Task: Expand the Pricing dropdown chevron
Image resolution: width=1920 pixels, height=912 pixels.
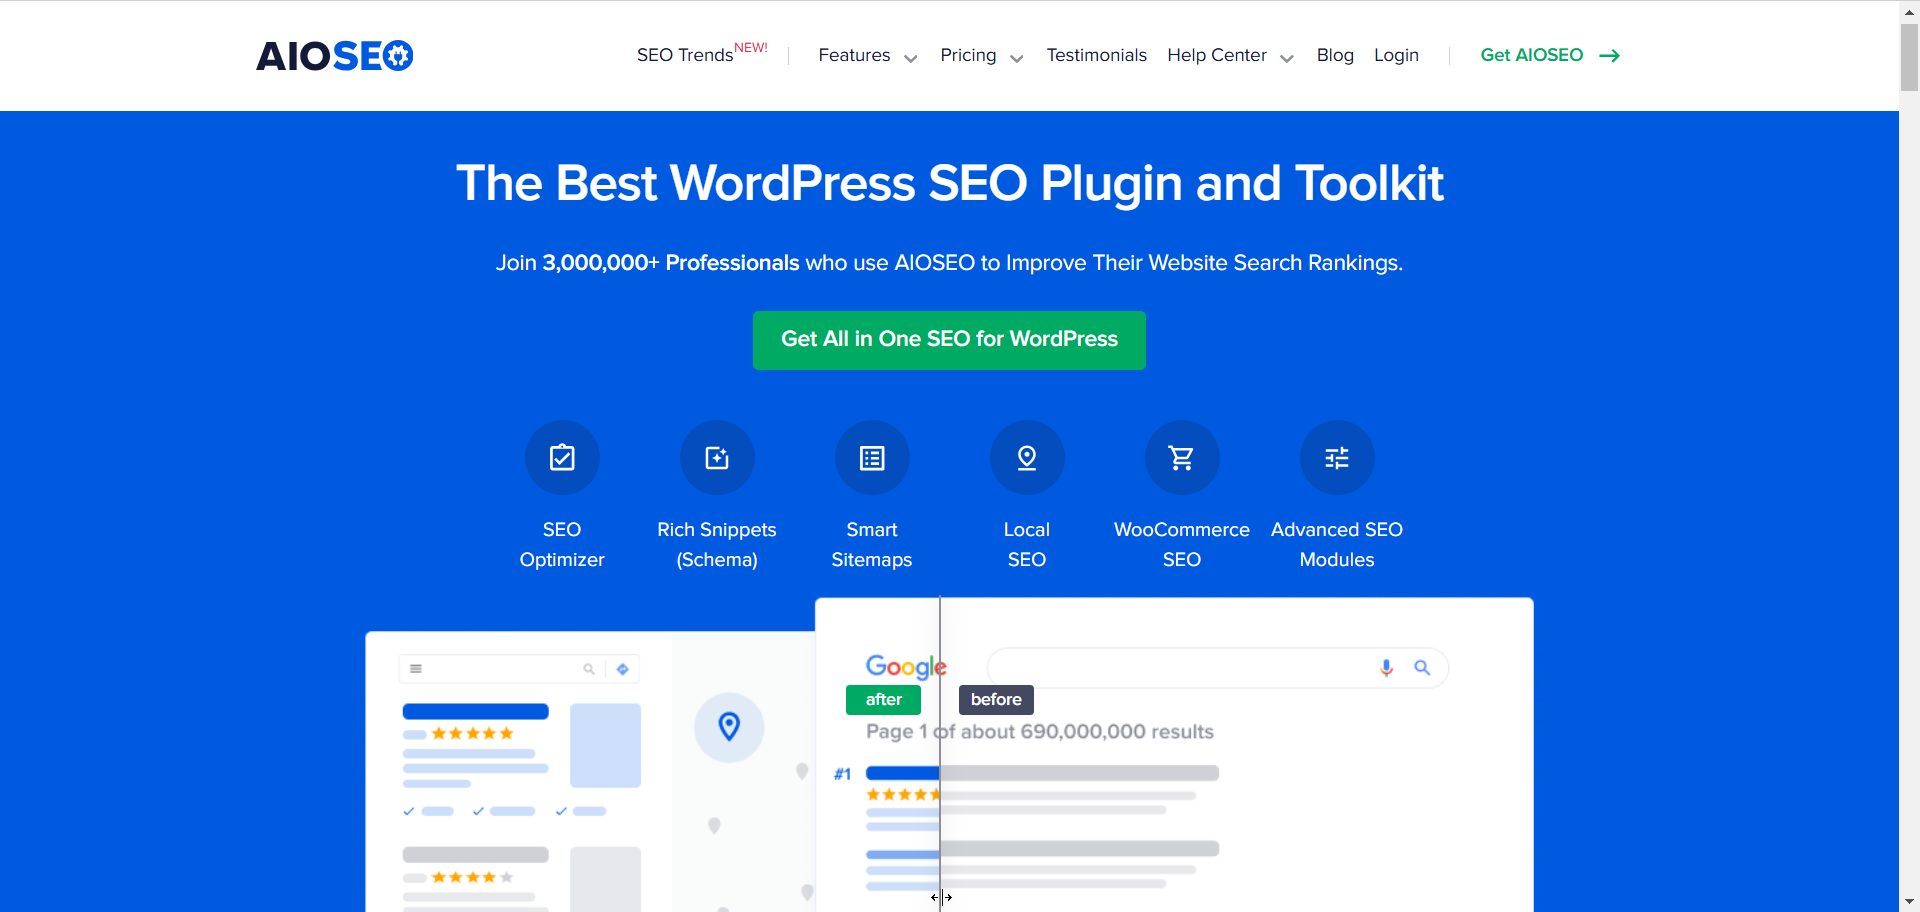Action: pyautogui.click(x=1017, y=59)
